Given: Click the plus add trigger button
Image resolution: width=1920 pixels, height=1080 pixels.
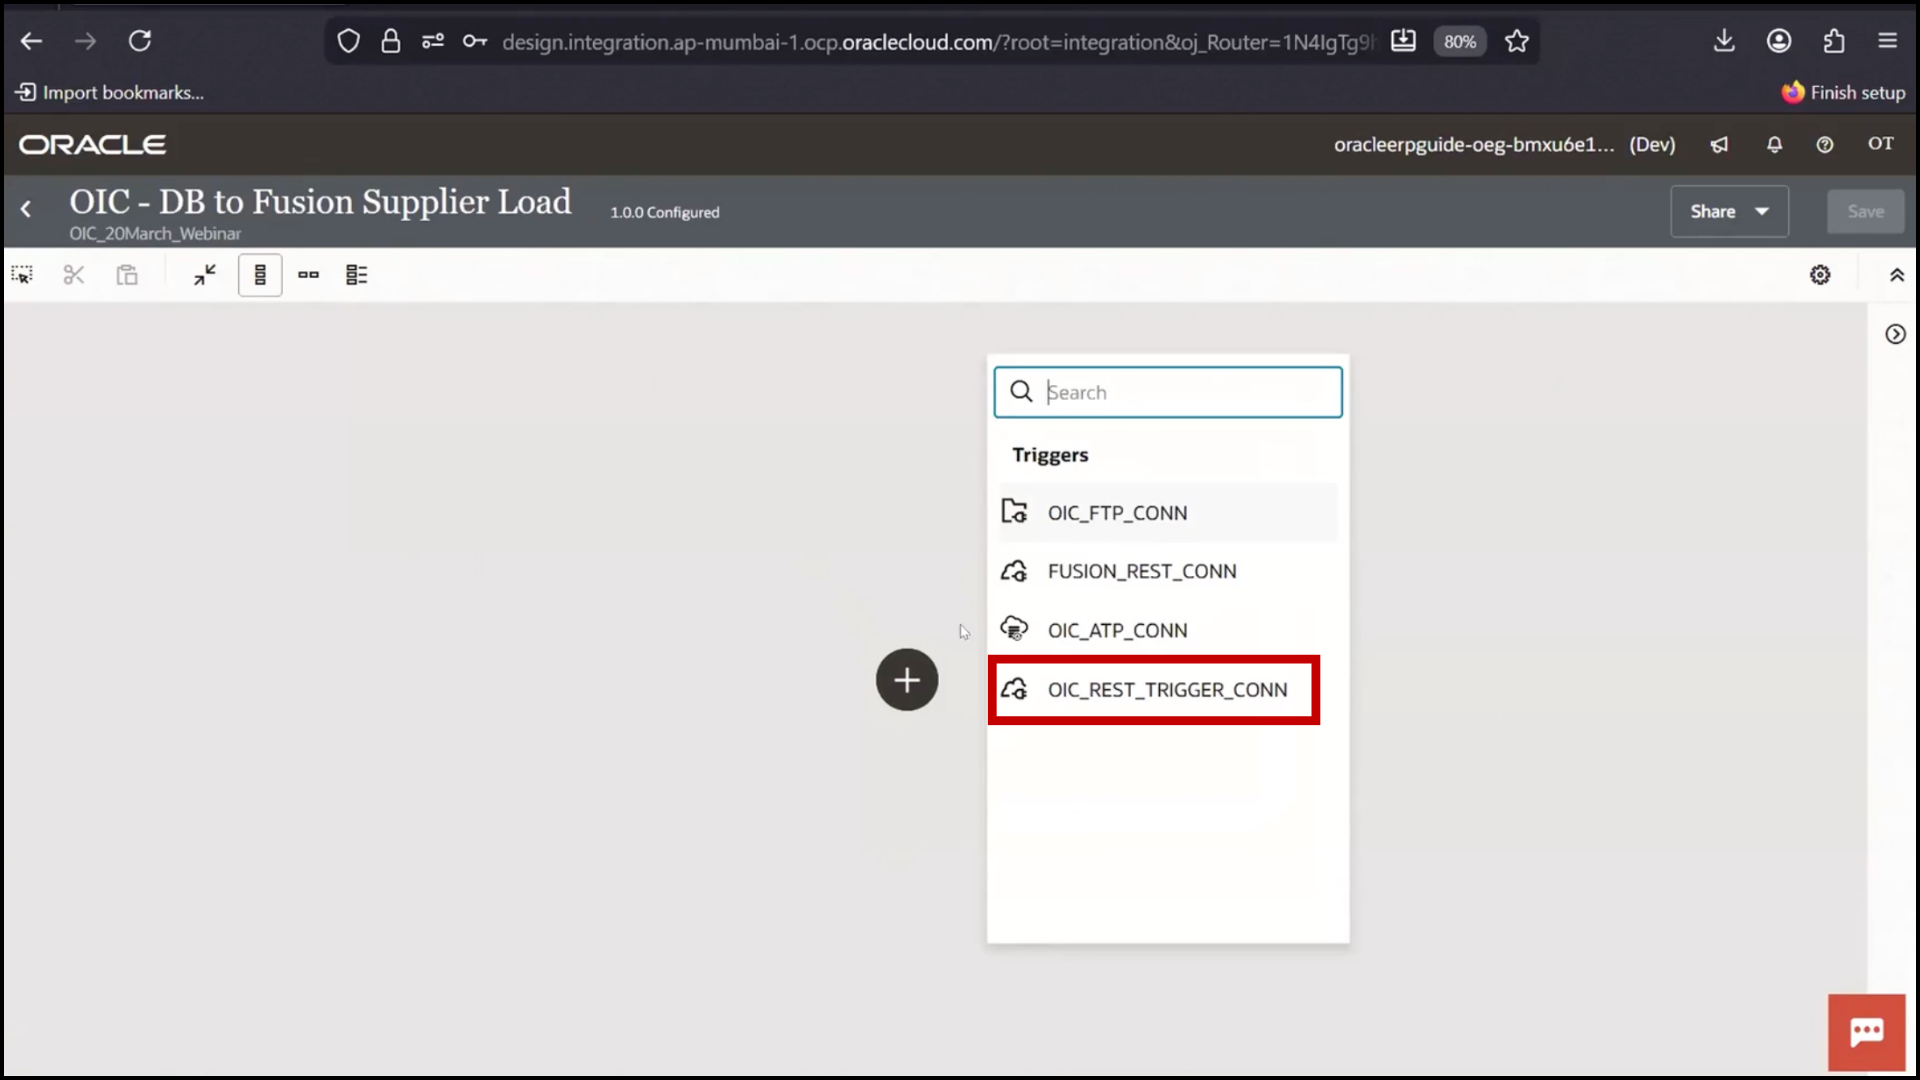Looking at the screenshot, I should pos(907,680).
